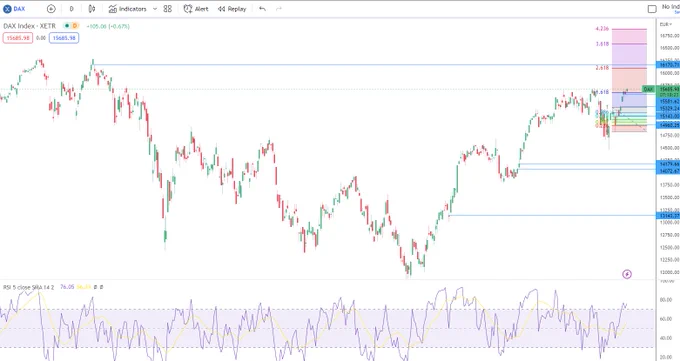Click the 13142.37 horizontal line price label

668,215
